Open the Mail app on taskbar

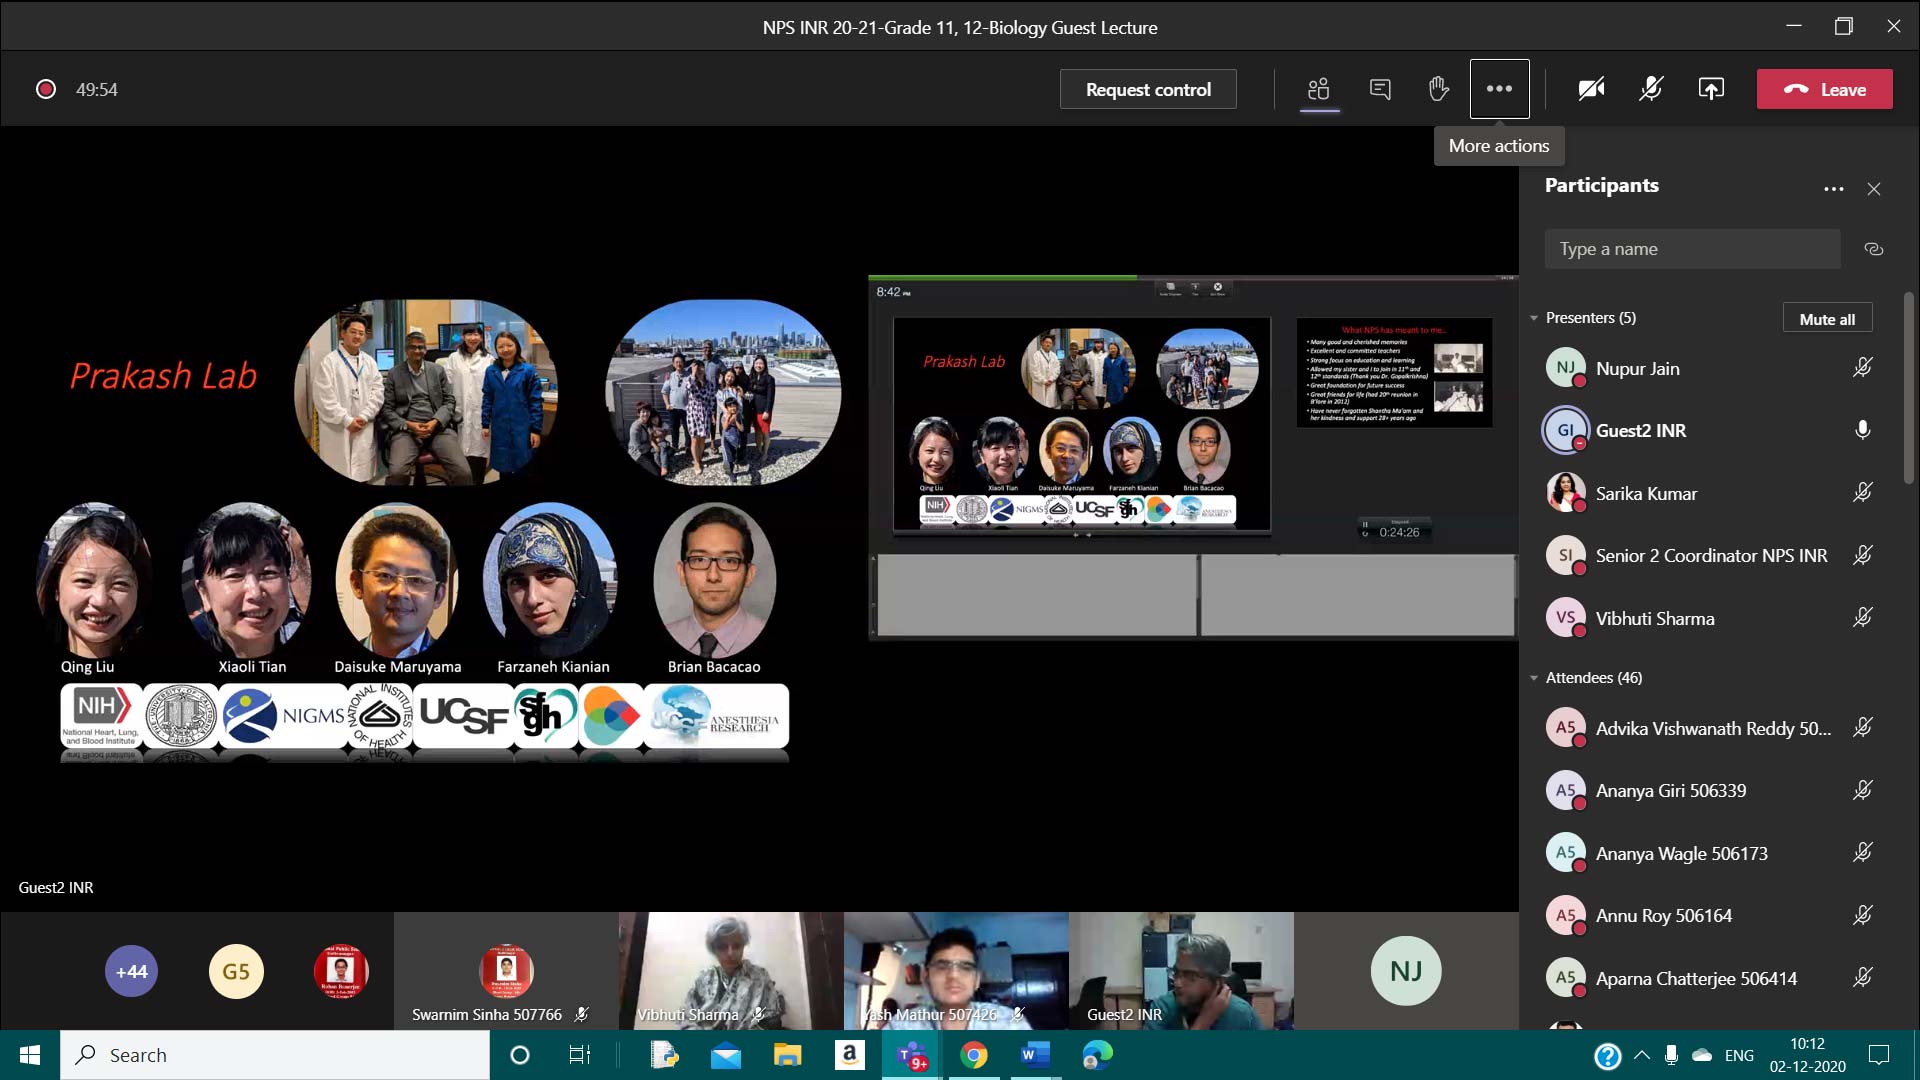(x=726, y=1055)
